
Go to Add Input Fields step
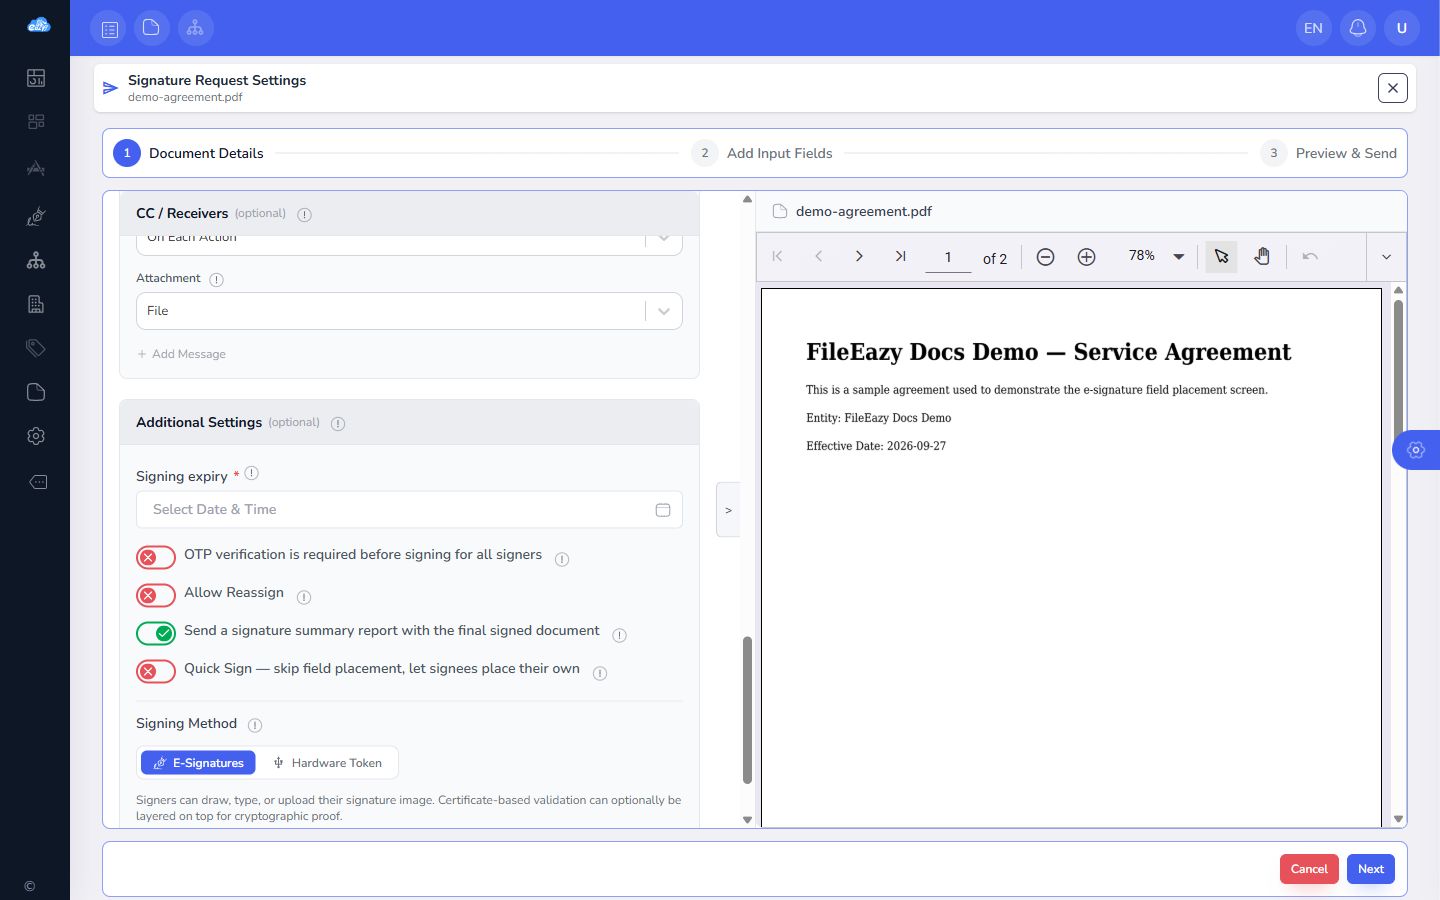point(762,153)
